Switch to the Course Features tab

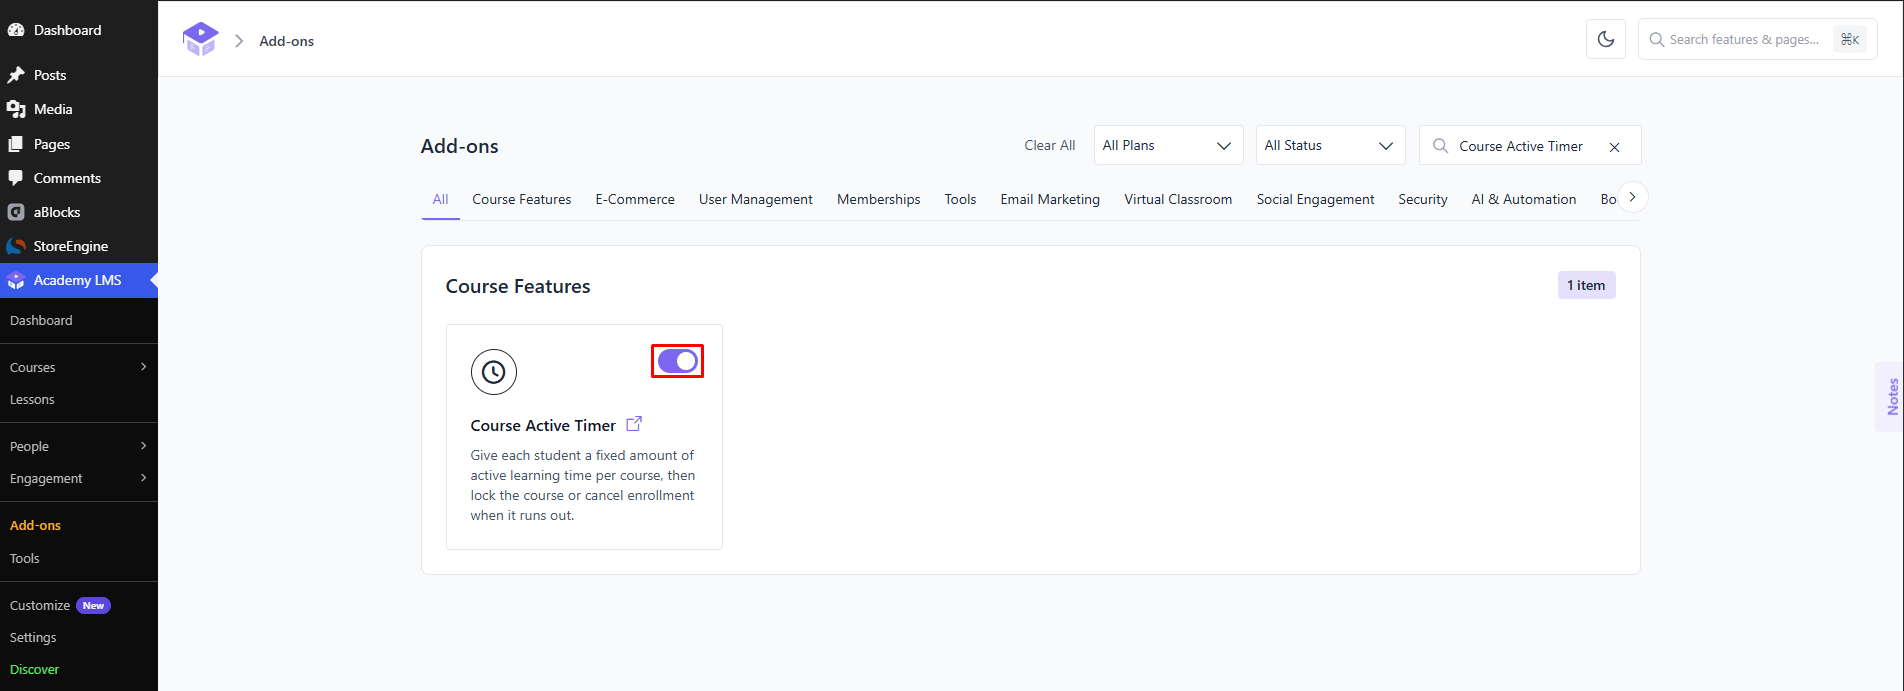522,199
